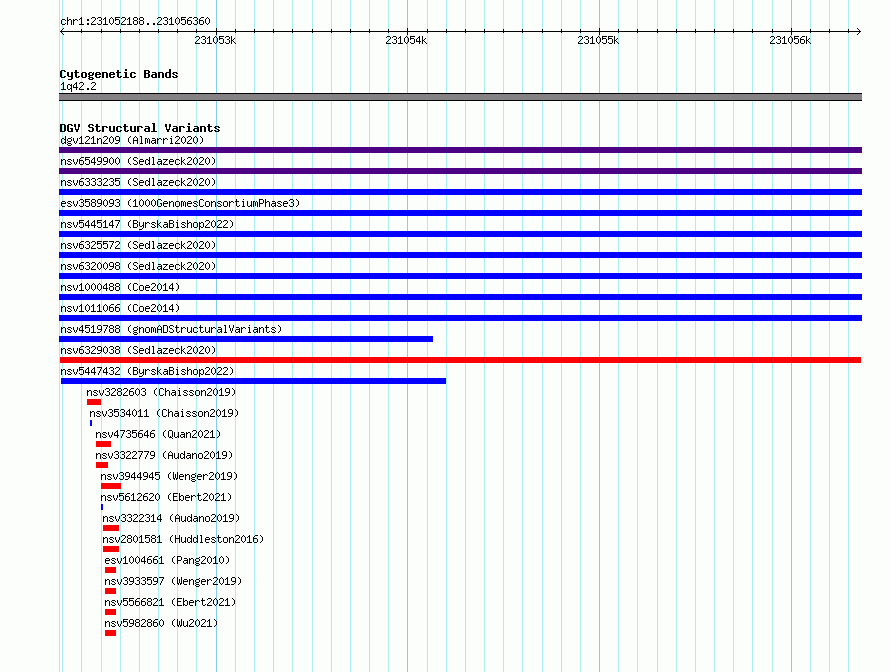Click the red bar for nsv3322779

[x=102, y=465]
